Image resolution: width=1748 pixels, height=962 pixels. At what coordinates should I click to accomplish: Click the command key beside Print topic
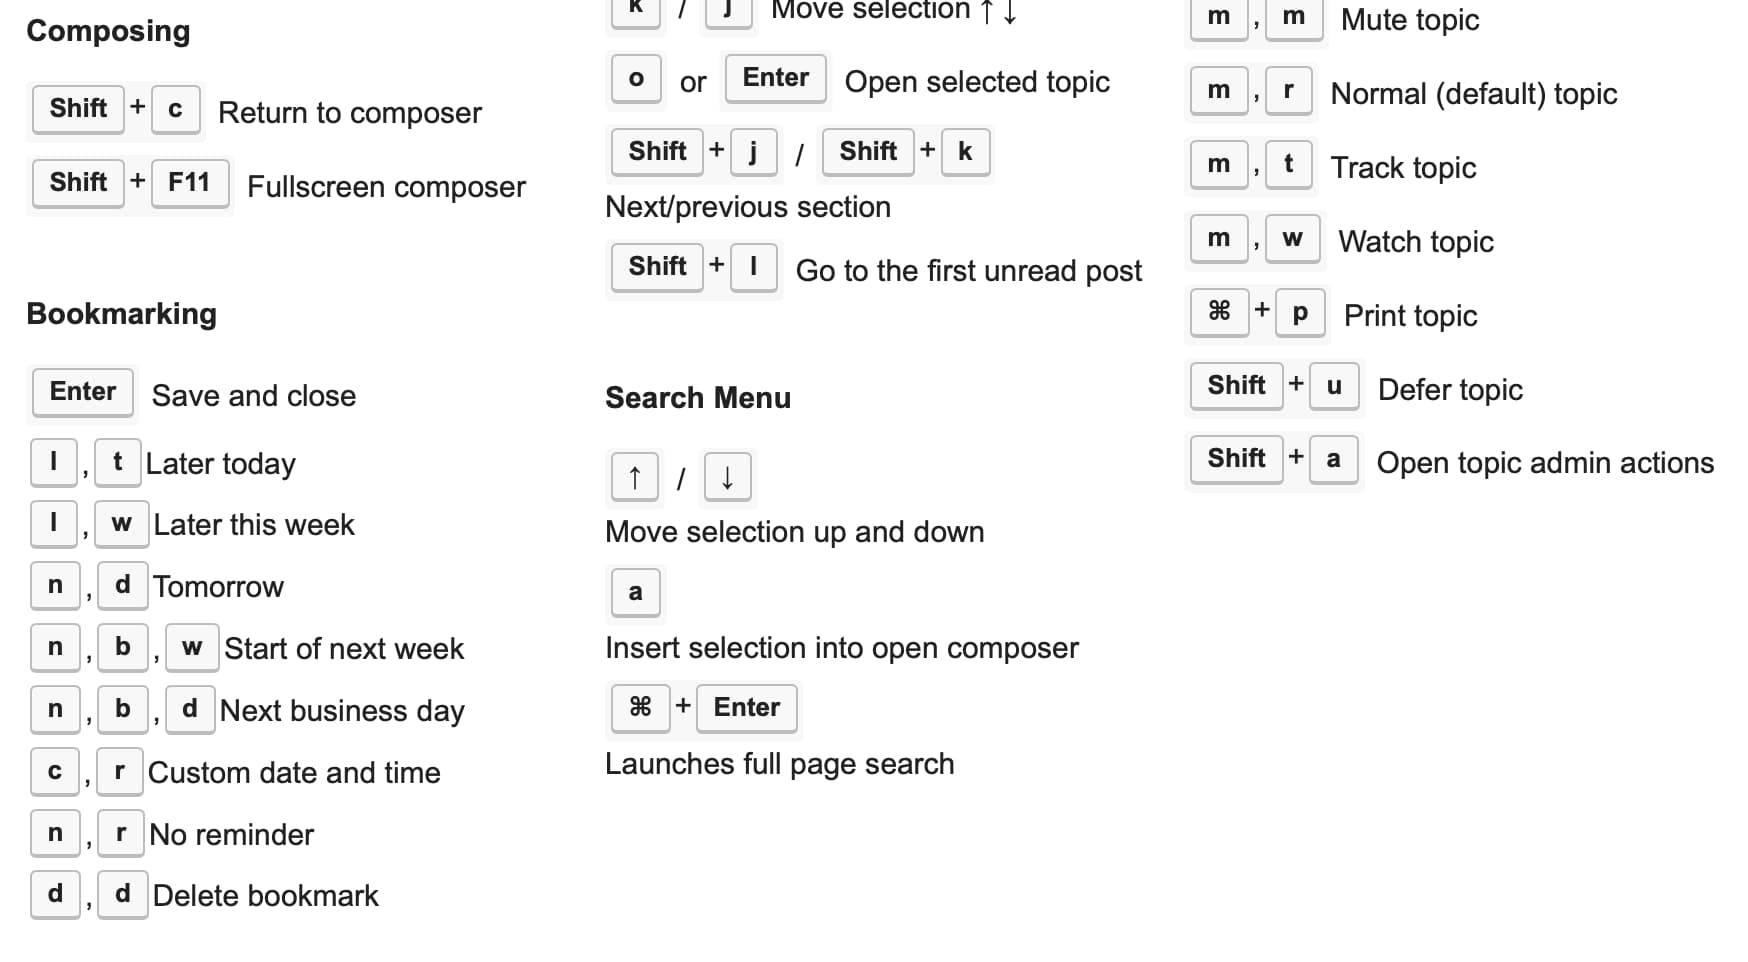pyautogui.click(x=1219, y=313)
